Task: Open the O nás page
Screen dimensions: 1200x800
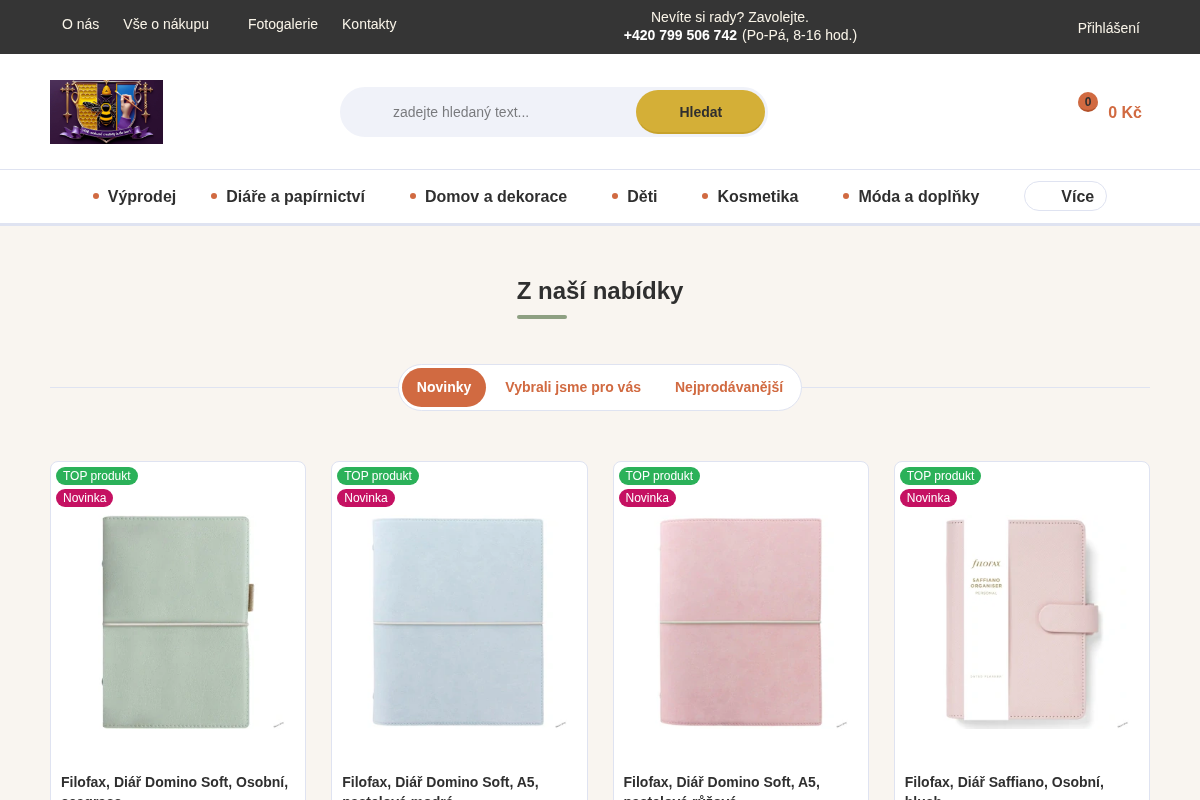Action: pyautogui.click(x=80, y=24)
